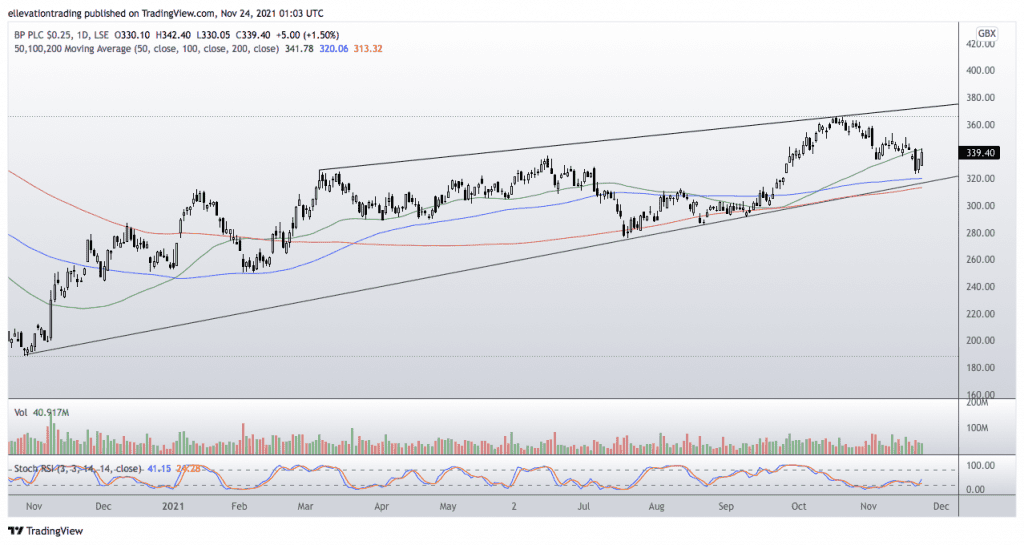This screenshot has height=545, width=1024.
Task: Click the 400.00 price axis label
Action: pyautogui.click(x=980, y=70)
